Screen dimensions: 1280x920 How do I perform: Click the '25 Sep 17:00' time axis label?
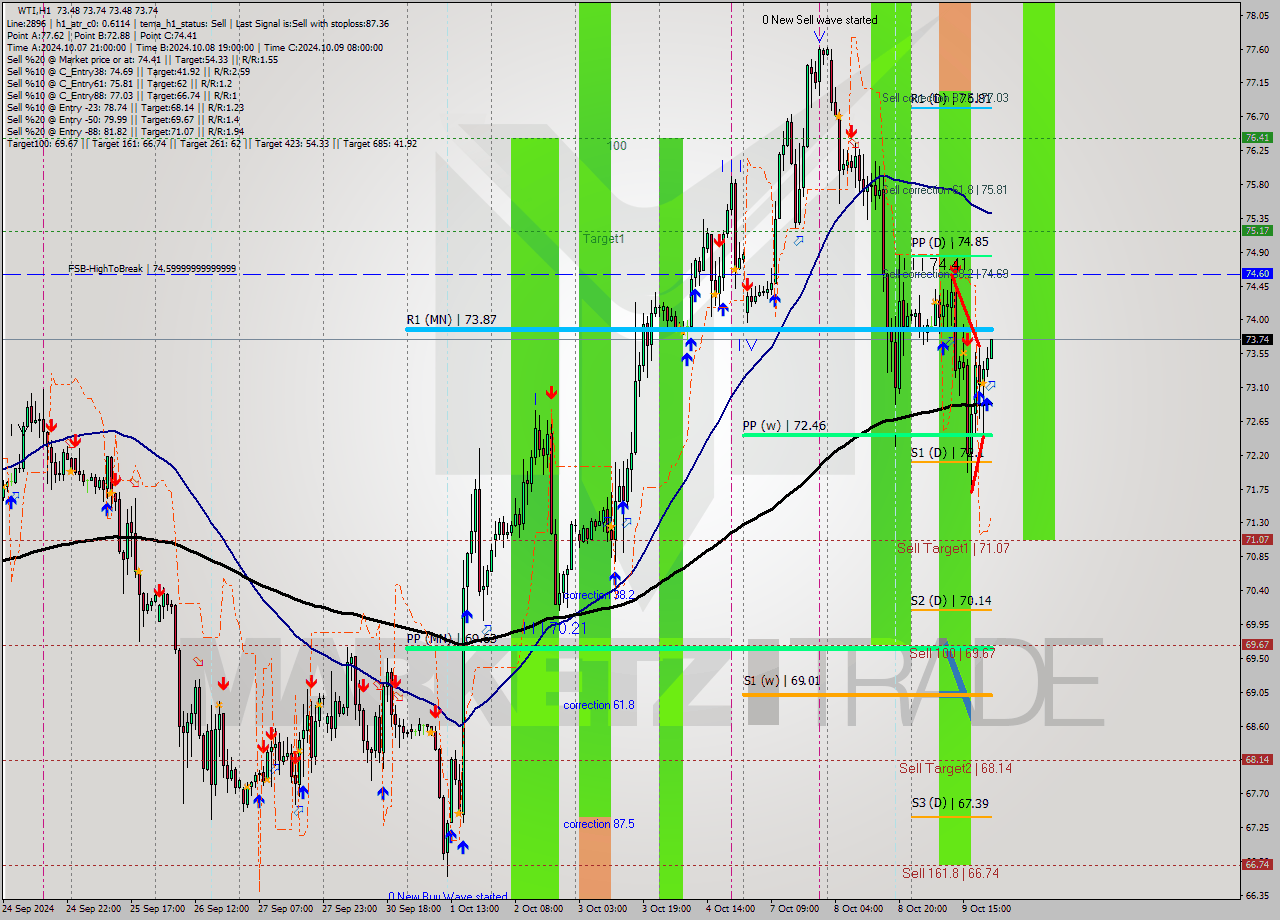[x=158, y=909]
